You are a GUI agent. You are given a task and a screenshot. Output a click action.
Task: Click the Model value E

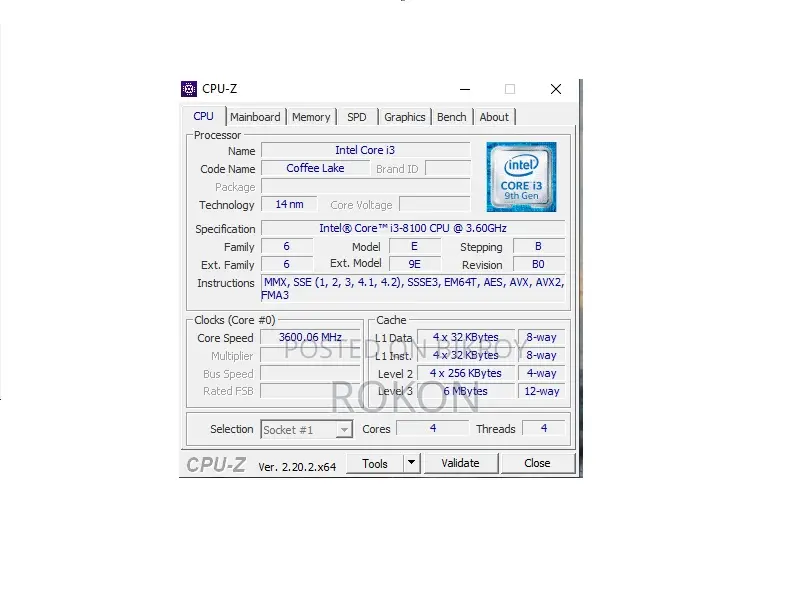(x=415, y=246)
